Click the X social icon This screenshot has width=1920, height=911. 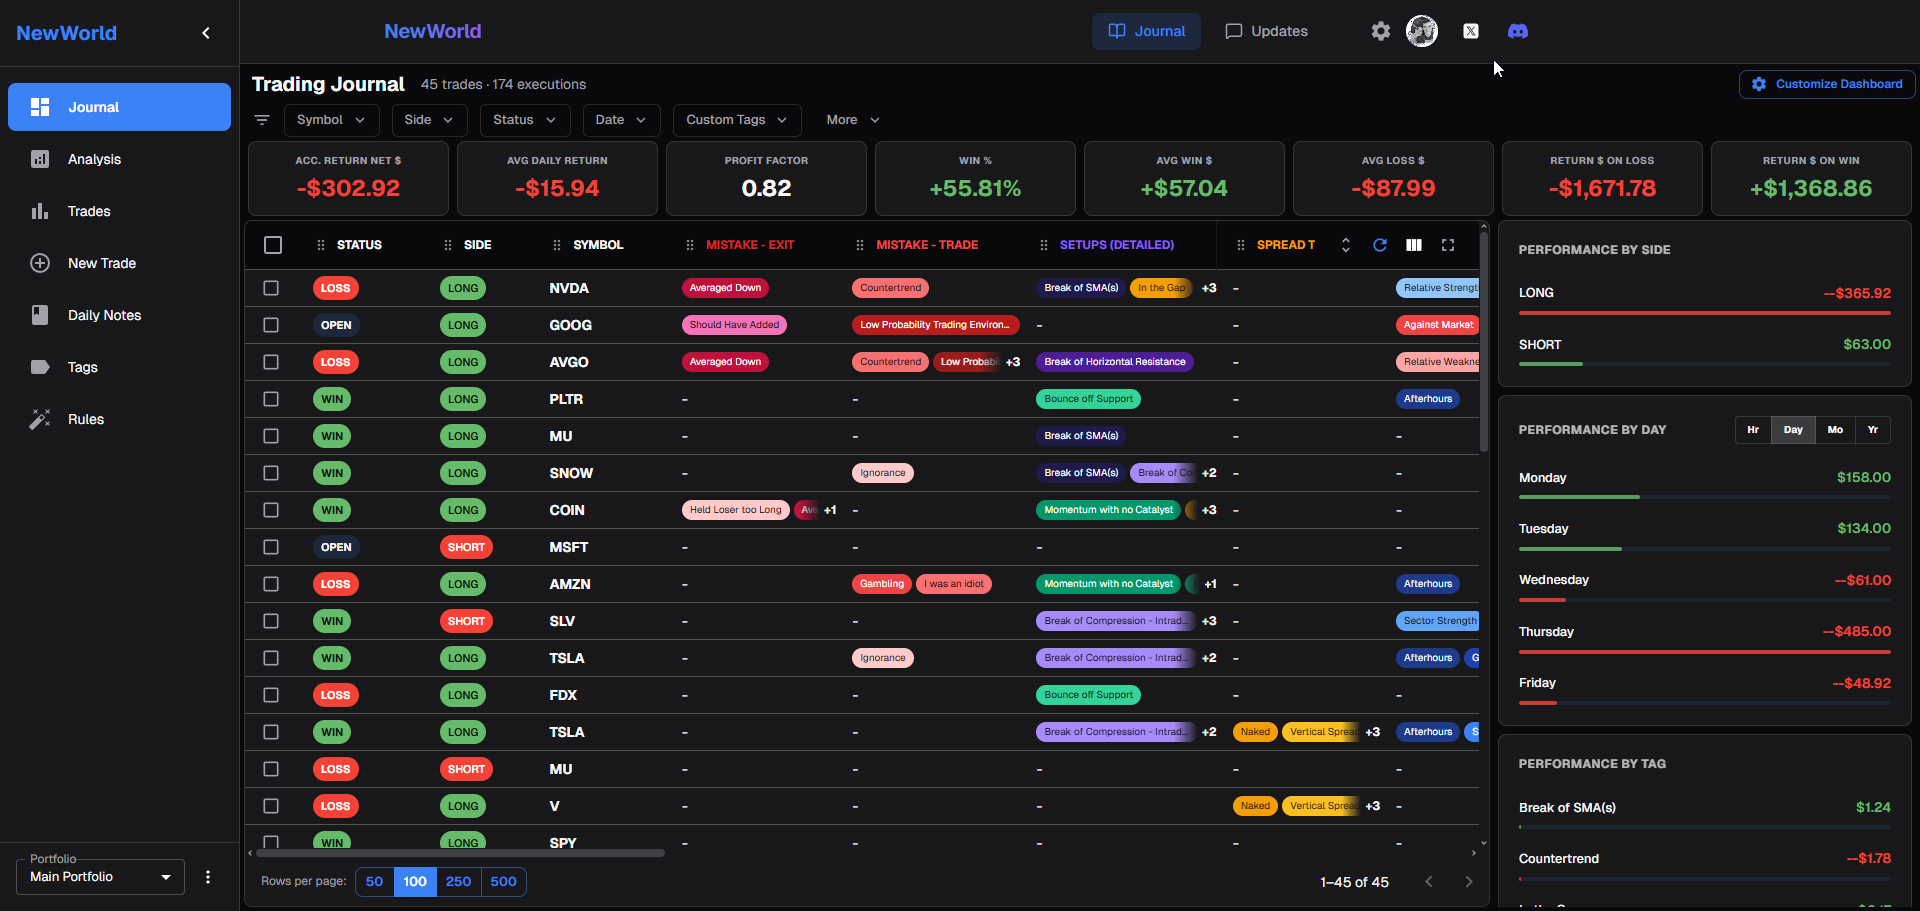click(x=1470, y=31)
